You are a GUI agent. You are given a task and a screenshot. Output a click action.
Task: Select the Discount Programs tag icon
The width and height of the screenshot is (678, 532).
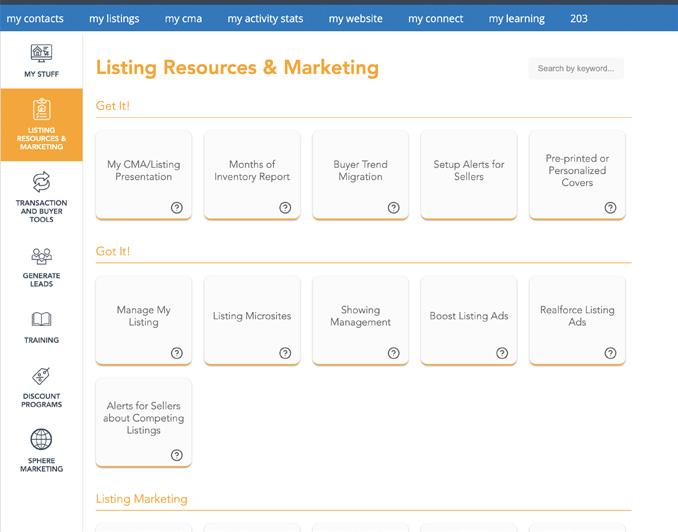41,377
